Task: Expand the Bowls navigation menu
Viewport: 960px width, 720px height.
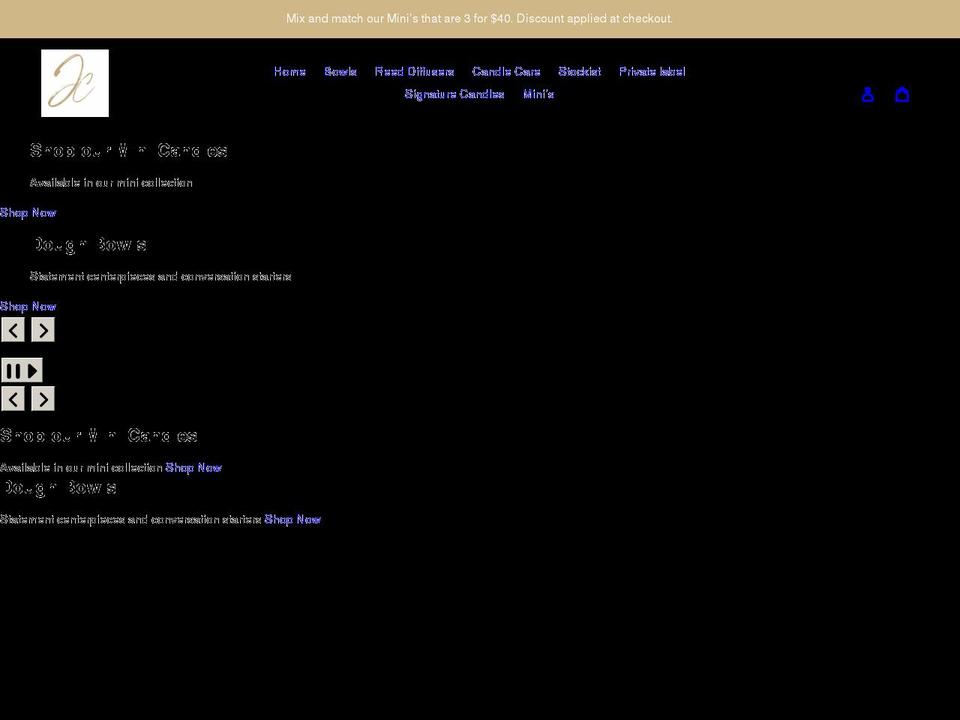Action: coord(341,71)
